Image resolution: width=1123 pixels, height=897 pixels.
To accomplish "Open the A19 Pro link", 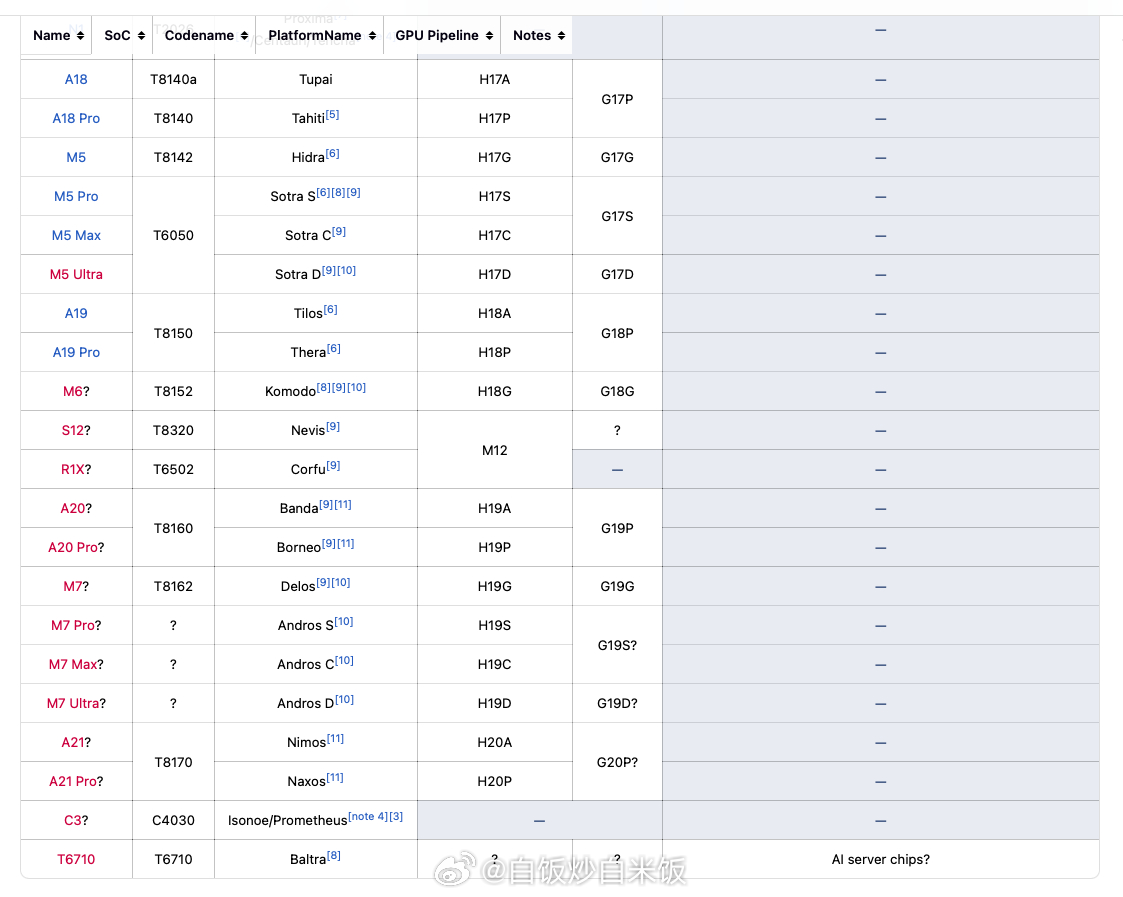I will pos(76,352).
